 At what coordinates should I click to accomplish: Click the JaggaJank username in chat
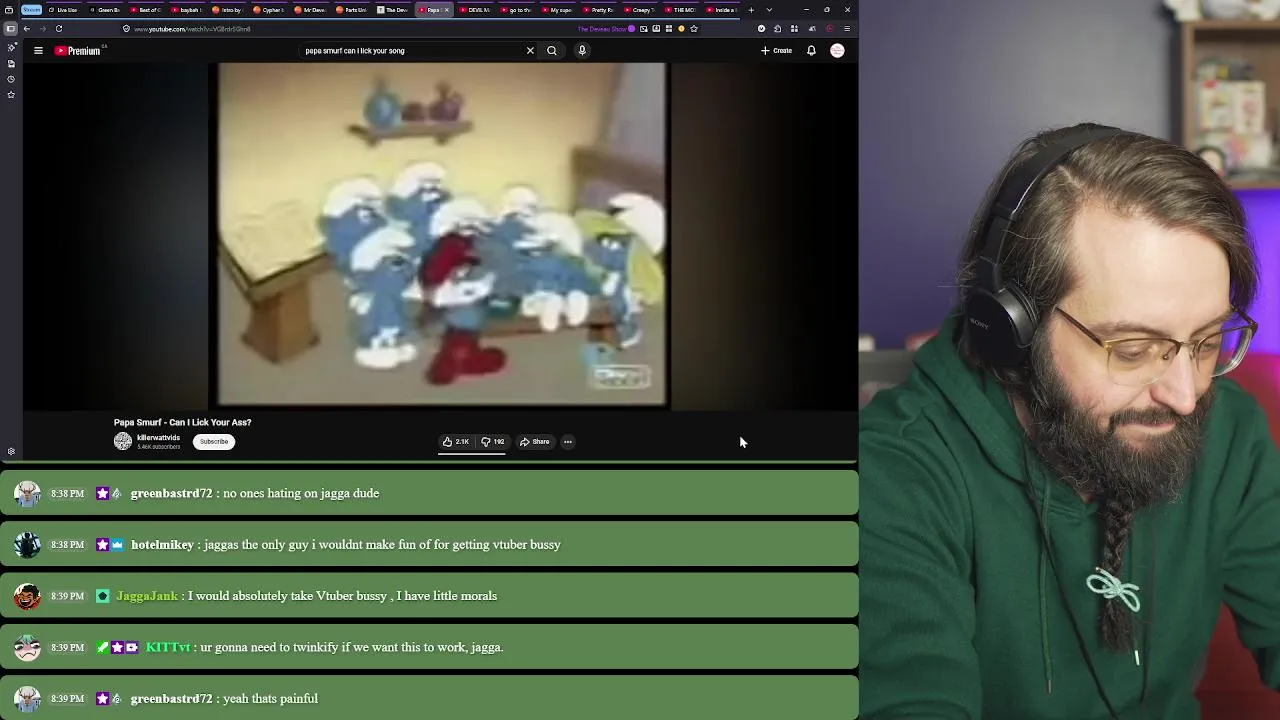[x=147, y=596]
